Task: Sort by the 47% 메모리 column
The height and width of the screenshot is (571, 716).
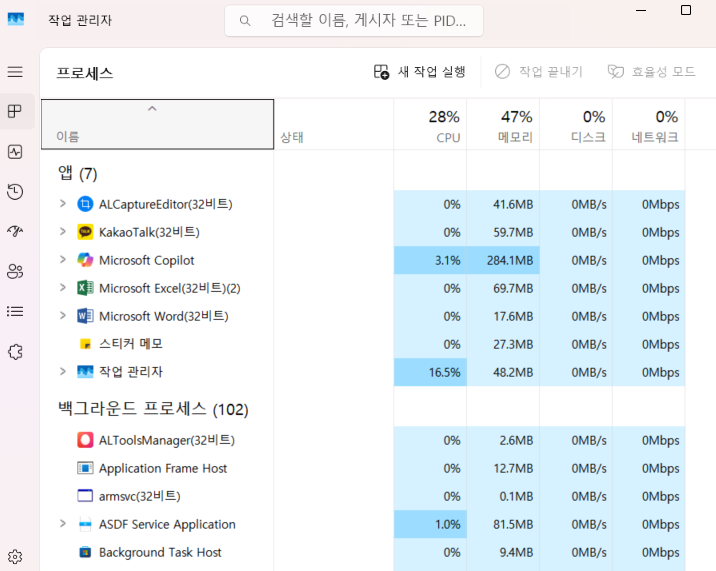Action: tap(503, 124)
